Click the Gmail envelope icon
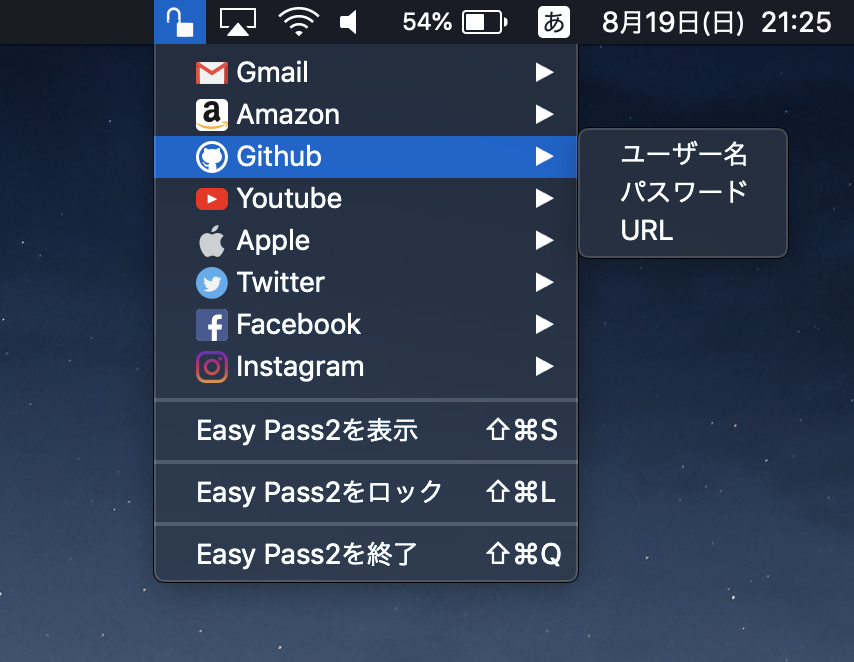This screenshot has height=662, width=854. coord(212,72)
